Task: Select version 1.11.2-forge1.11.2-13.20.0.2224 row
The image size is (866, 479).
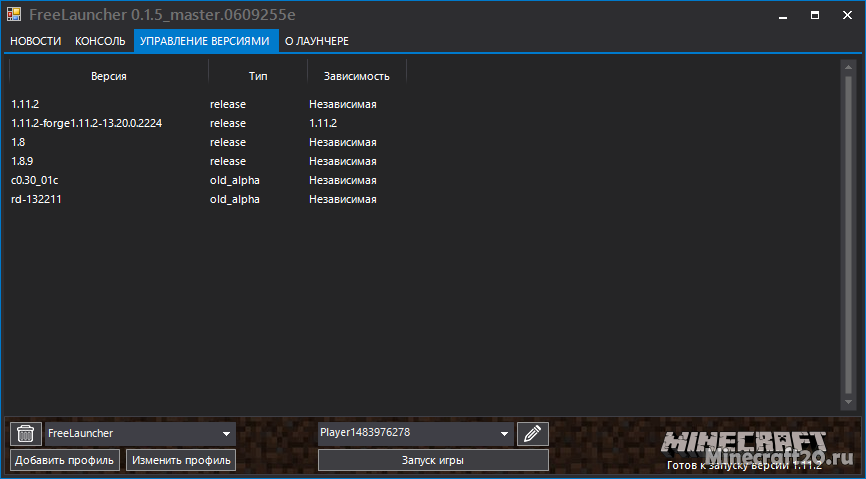Action: click(208, 123)
